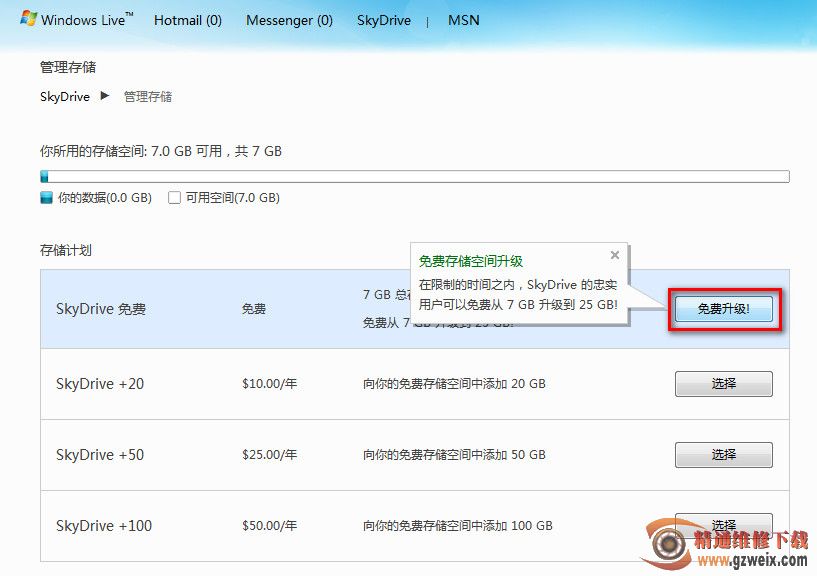Click the SkyDrive +50 plan name

point(100,455)
